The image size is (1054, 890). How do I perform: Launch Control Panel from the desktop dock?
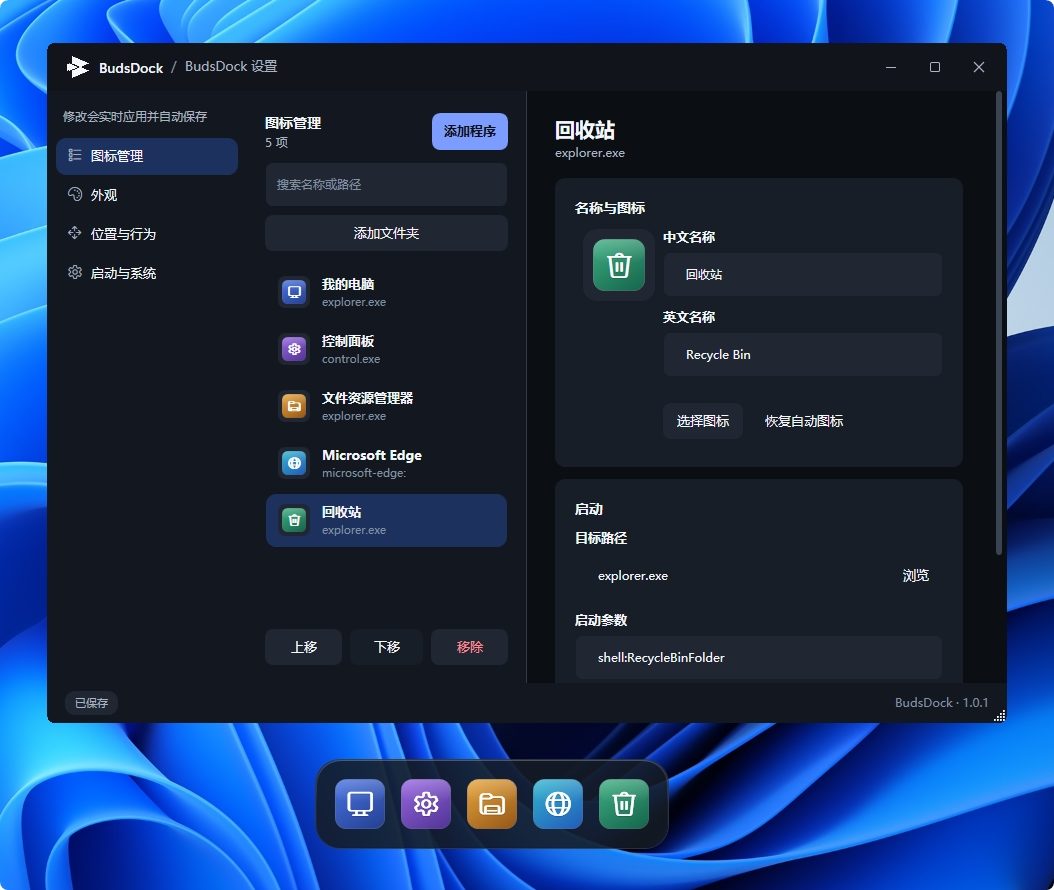click(425, 804)
